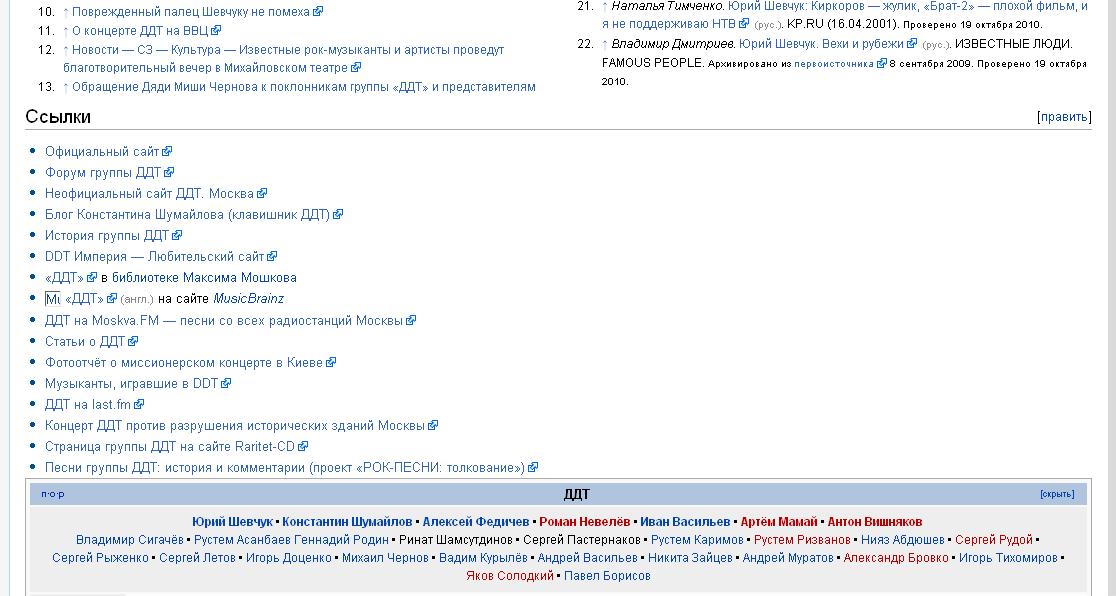Click up-arrow icon of reference 10
Viewport: 1116px width, 596px height.
tap(66, 12)
